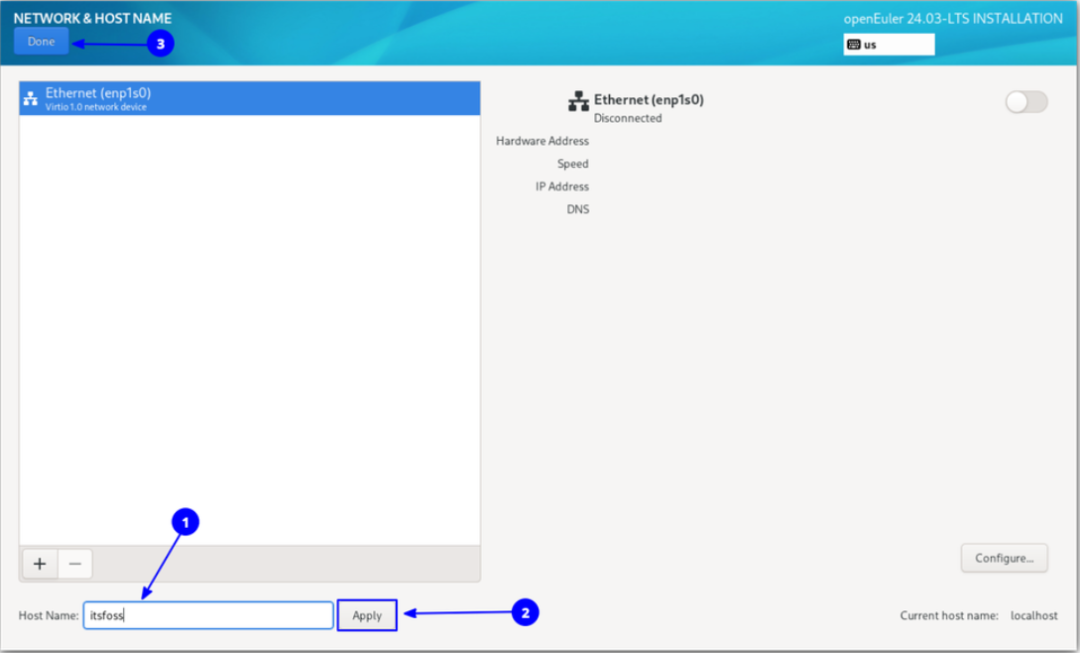Click the network icon of the enp1s0 list row
This screenshot has height=653, width=1080.
pos(30,99)
